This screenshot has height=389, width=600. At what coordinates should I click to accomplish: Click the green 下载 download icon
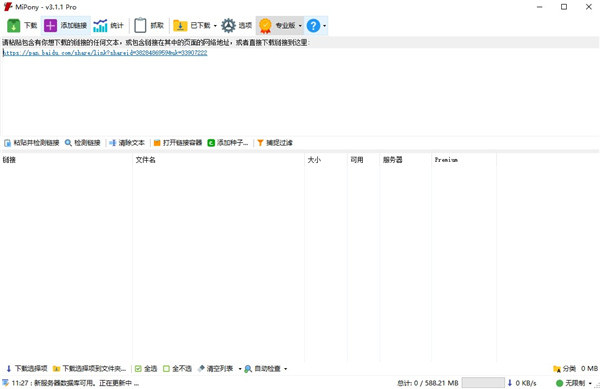tap(13, 26)
